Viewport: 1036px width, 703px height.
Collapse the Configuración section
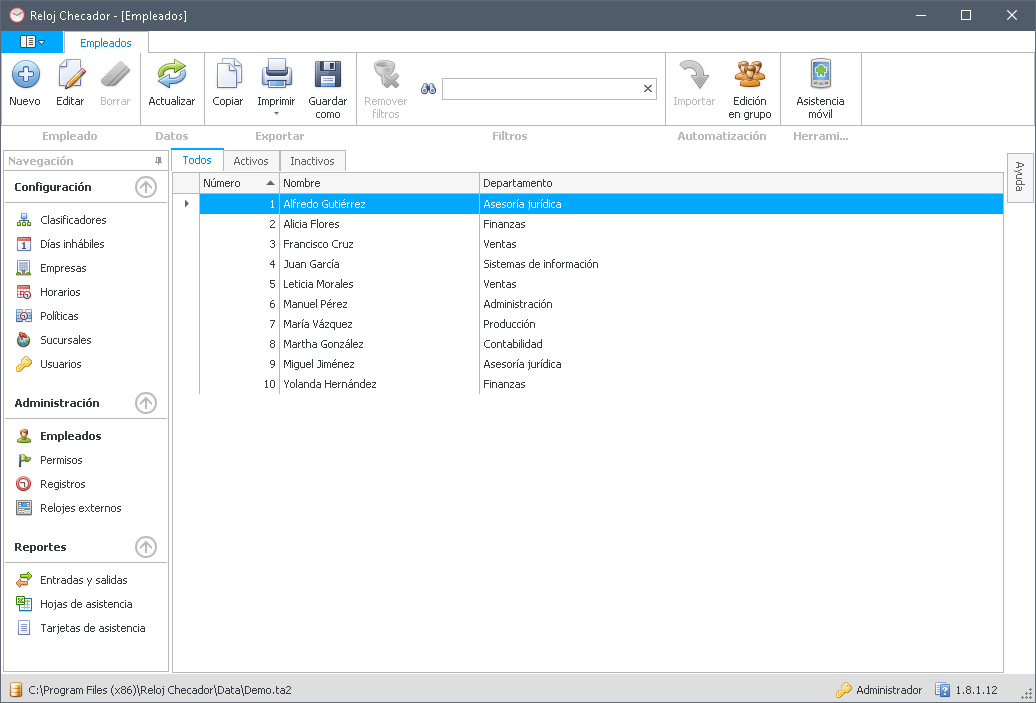[x=146, y=187]
